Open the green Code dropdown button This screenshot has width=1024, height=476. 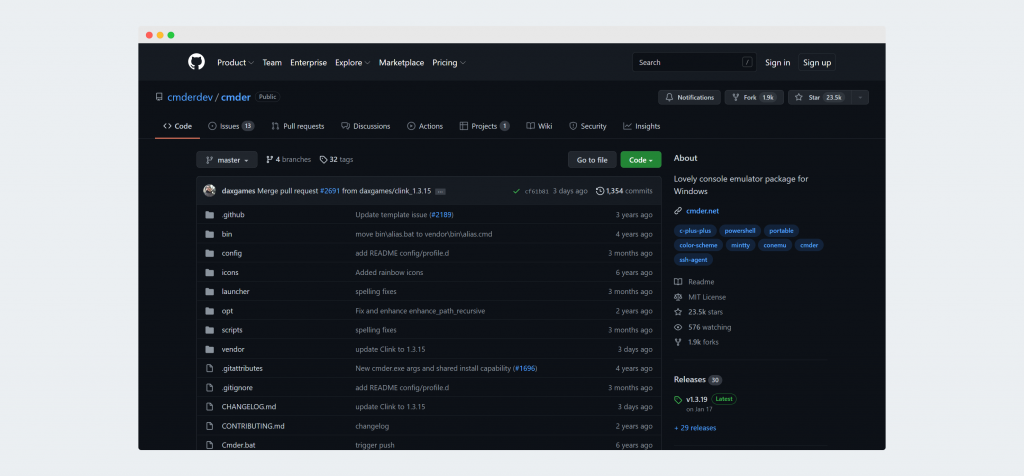coord(641,160)
